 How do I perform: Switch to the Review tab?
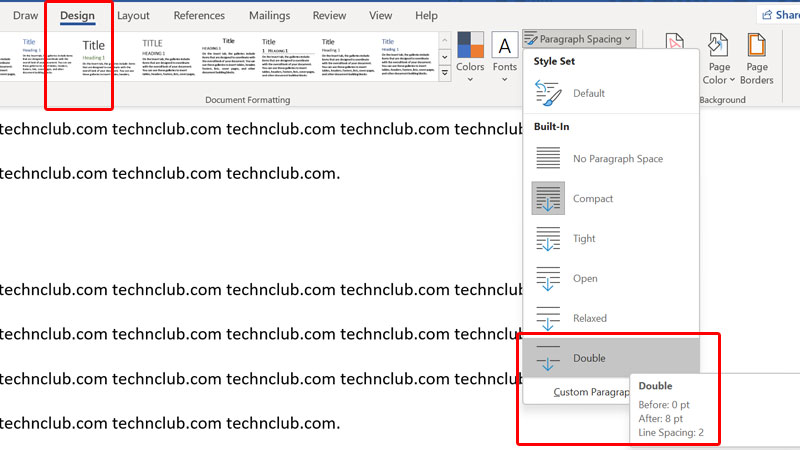(x=329, y=16)
